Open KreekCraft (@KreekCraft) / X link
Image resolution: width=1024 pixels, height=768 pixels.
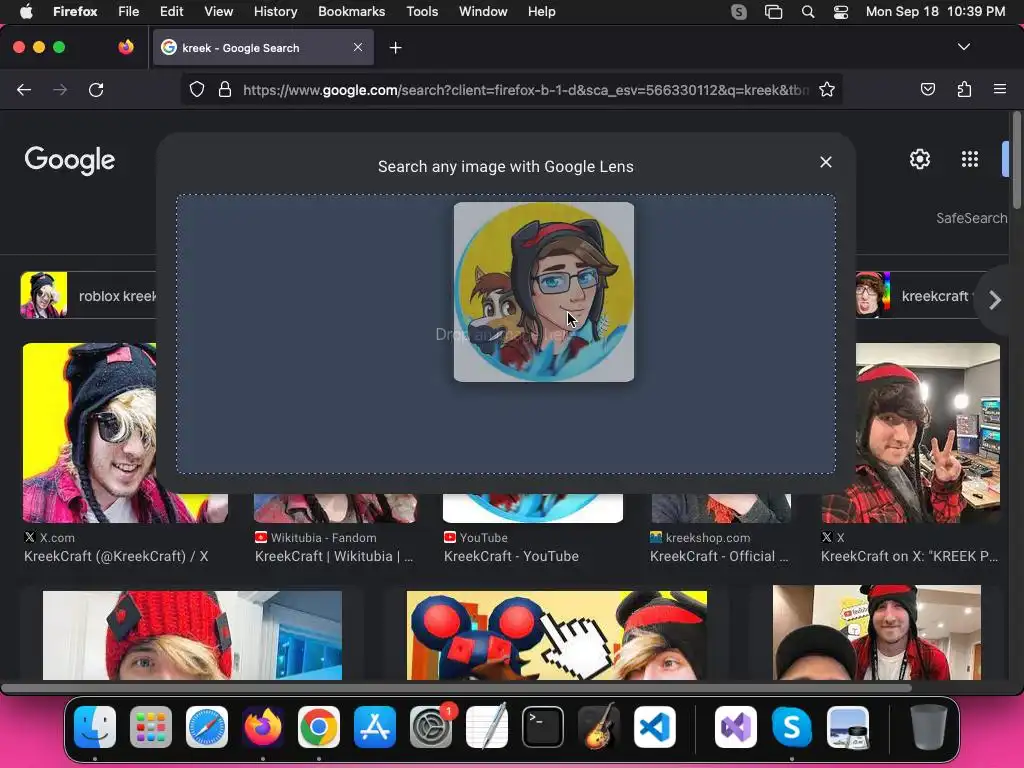[116, 556]
